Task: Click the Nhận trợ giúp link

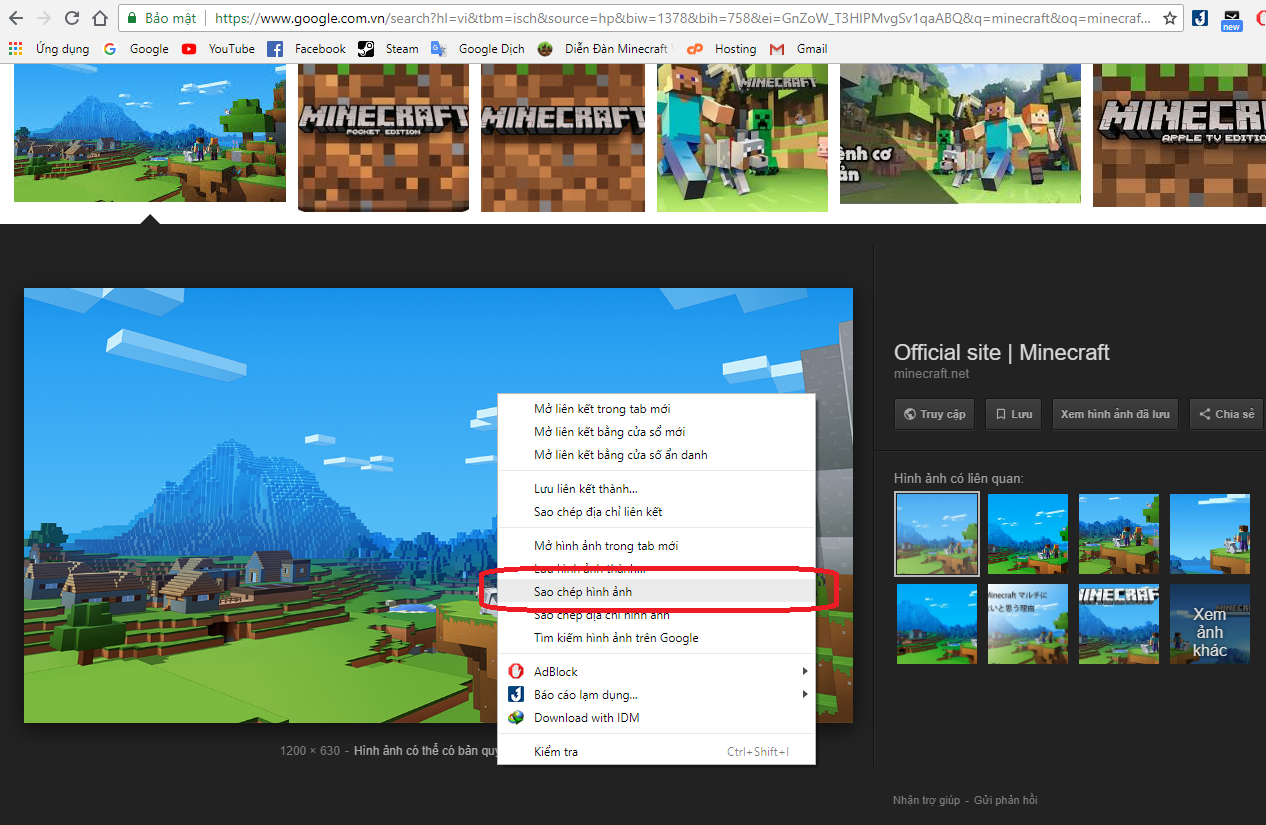Action: coord(926,800)
